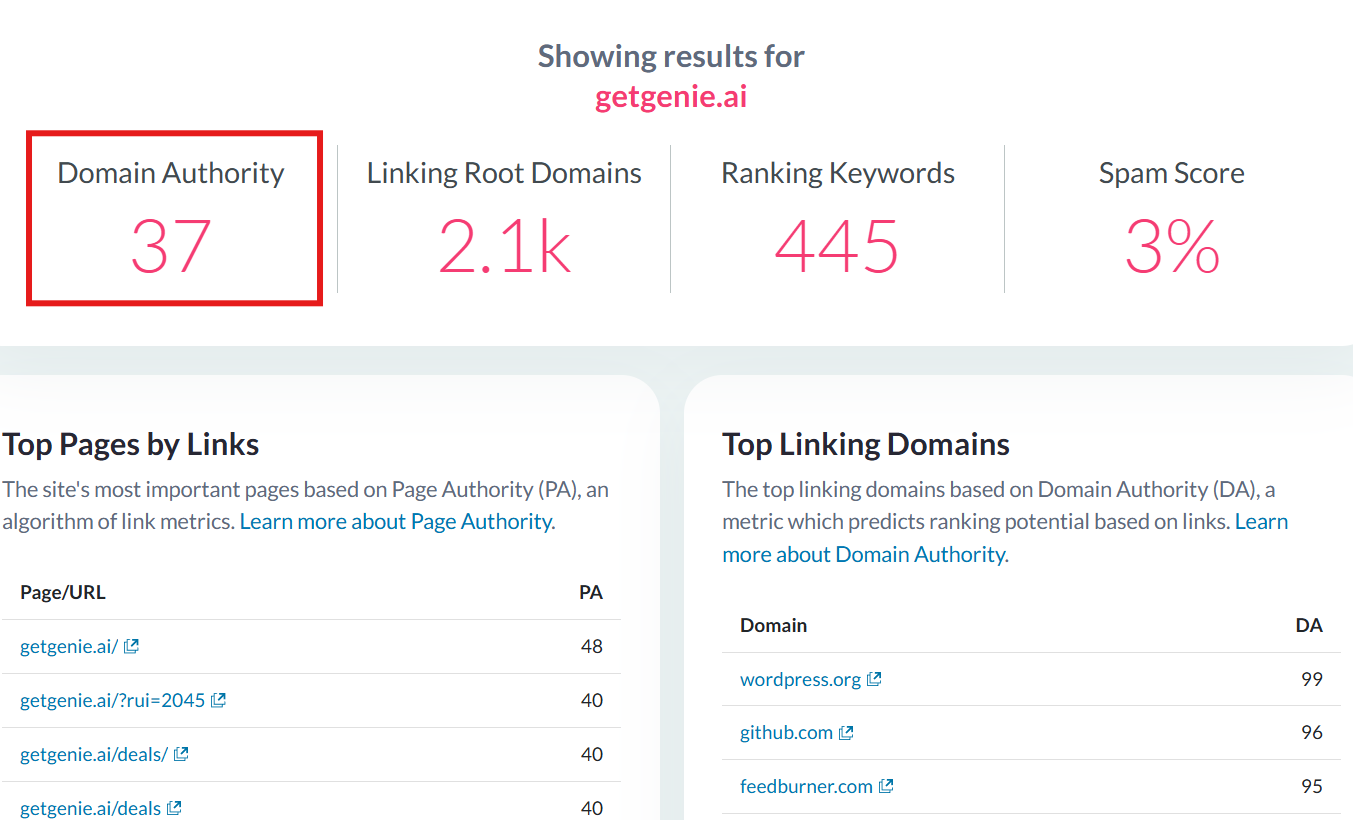
Task: Select DA value 96 for github.com
Action: tap(1312, 733)
